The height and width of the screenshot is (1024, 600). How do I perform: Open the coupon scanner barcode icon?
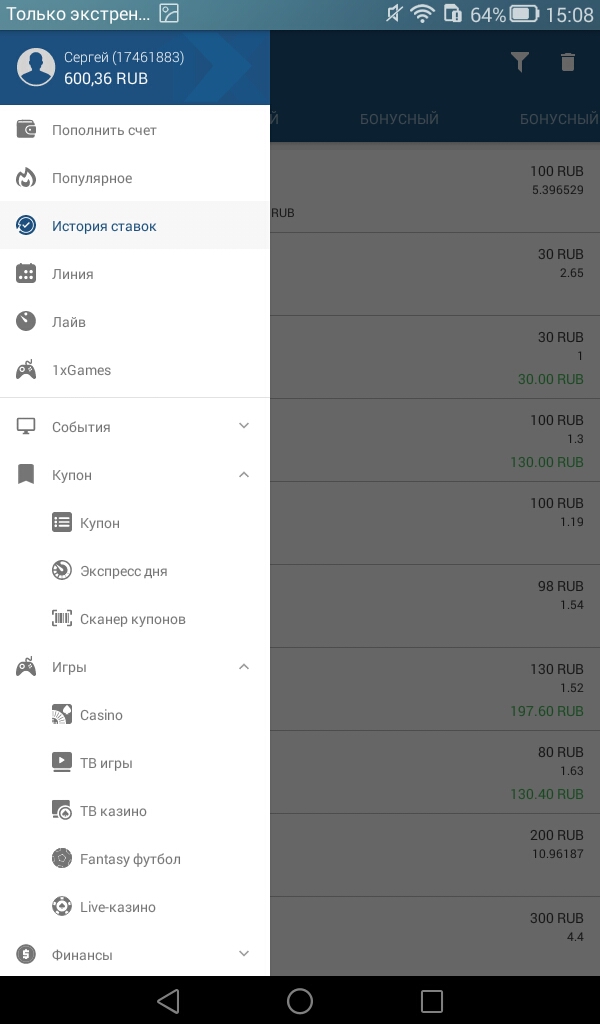[62, 619]
